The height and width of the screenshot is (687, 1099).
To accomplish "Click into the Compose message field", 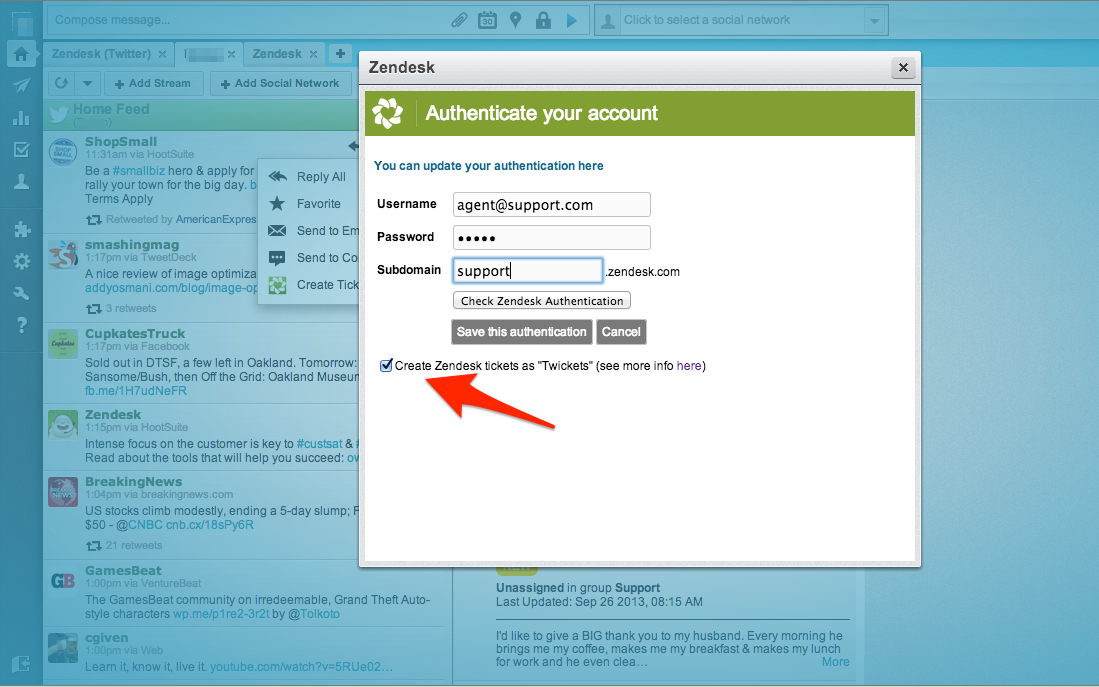I will point(249,20).
